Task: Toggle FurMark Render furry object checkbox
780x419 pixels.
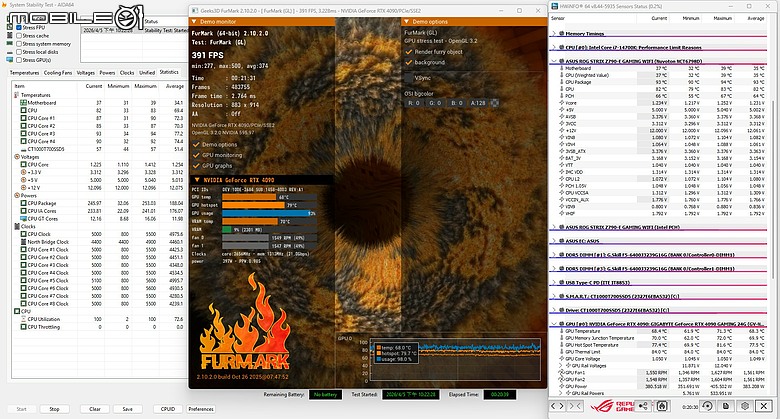Action: [409, 52]
